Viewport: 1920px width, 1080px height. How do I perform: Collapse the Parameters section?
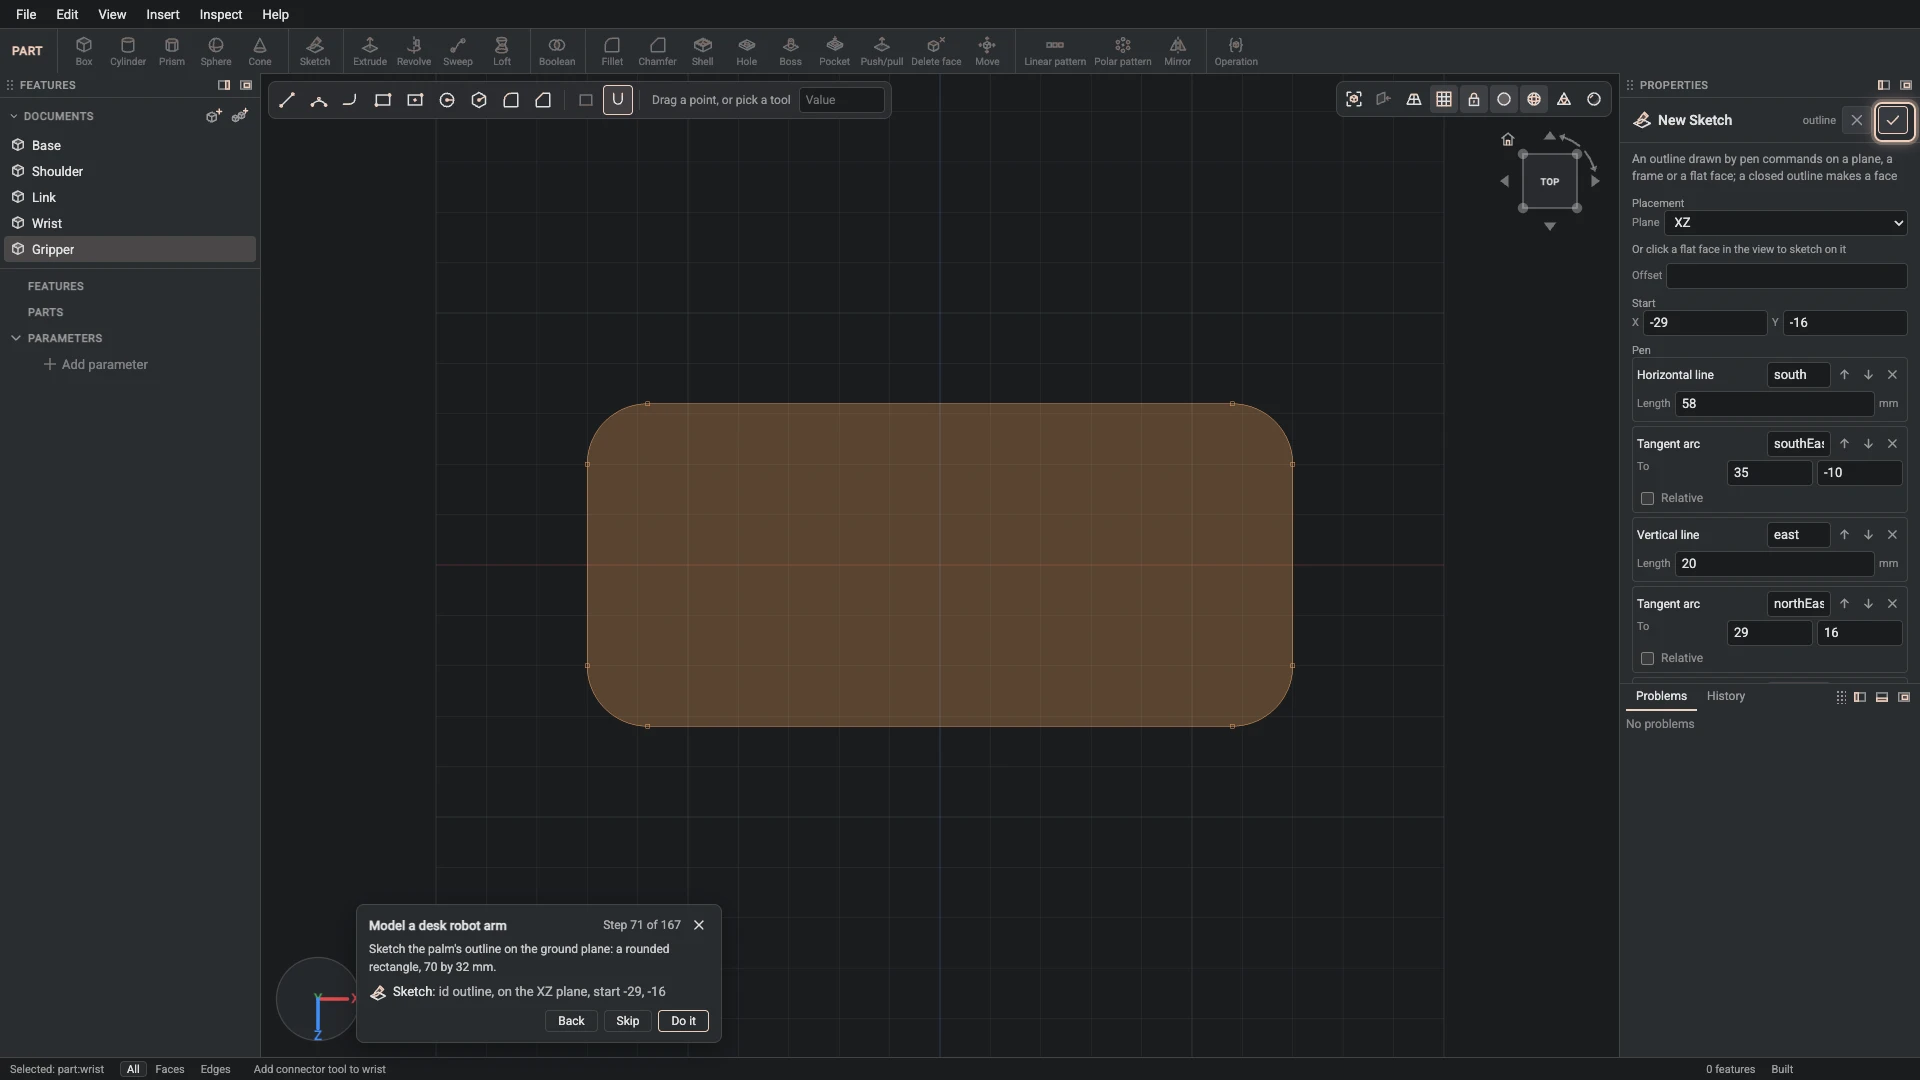click(x=16, y=339)
